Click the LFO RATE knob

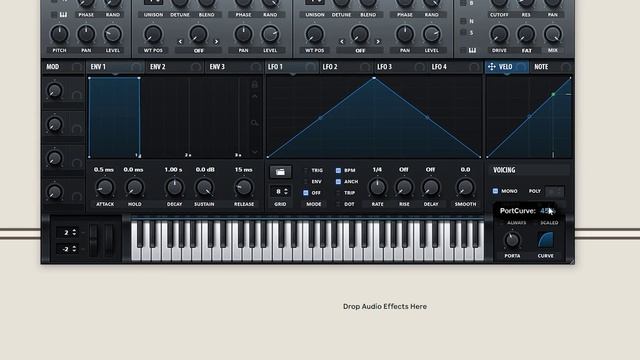click(x=377, y=187)
